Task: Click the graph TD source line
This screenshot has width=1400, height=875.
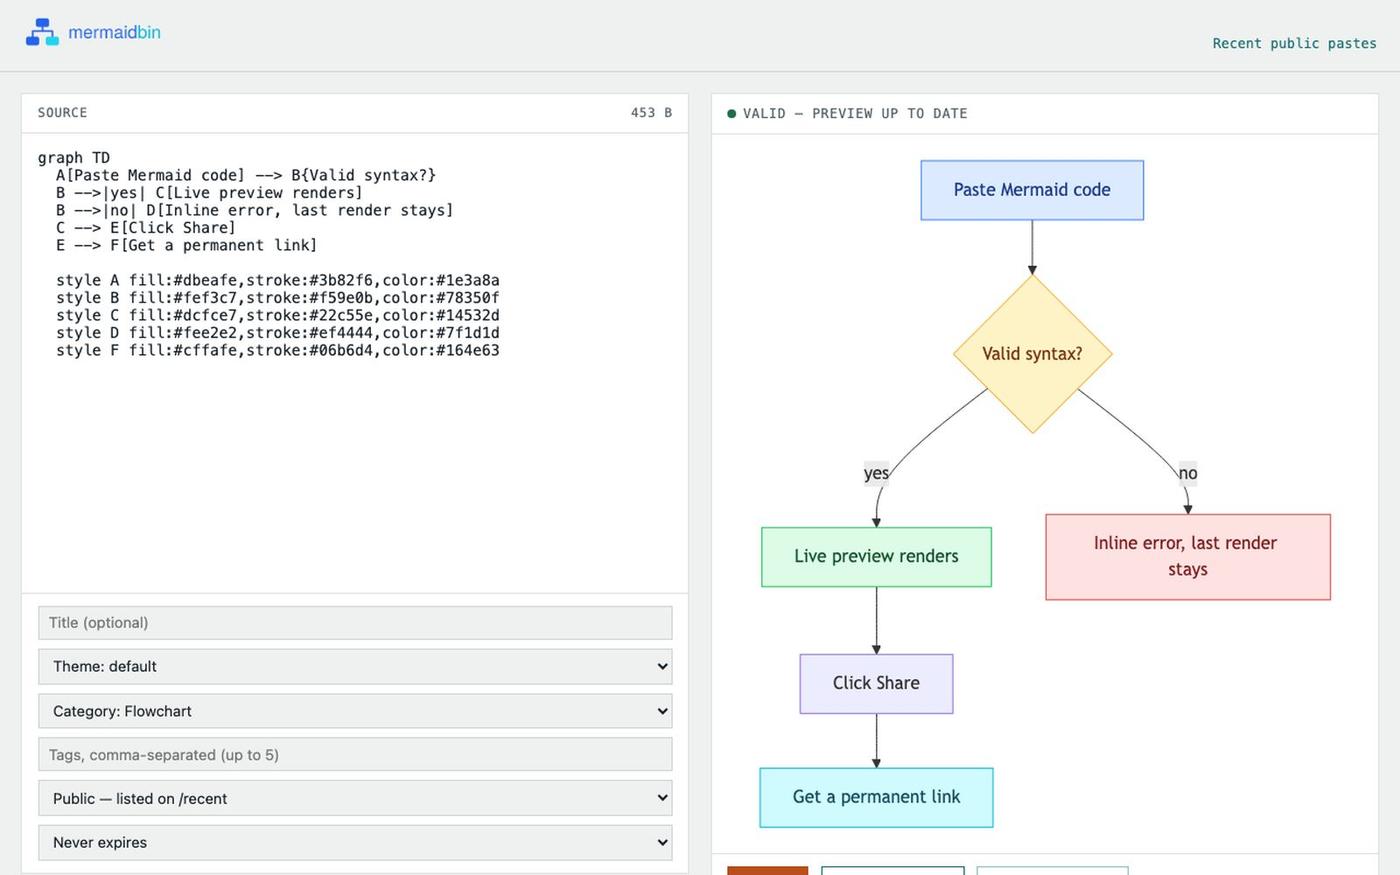Action: tap(74, 158)
